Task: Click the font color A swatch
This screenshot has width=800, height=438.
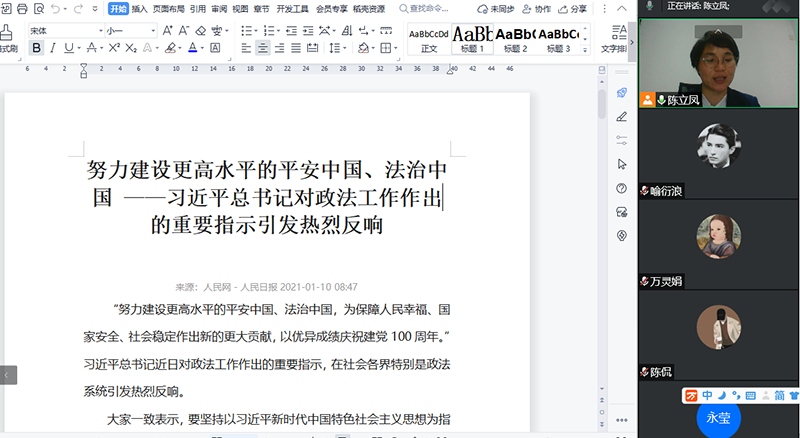Action: 193,48
